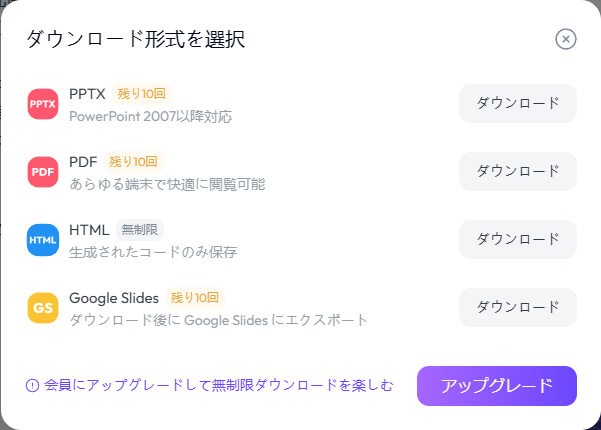Click the purple アップグレード button
Screen dimensions: 601x430
coord(496,386)
